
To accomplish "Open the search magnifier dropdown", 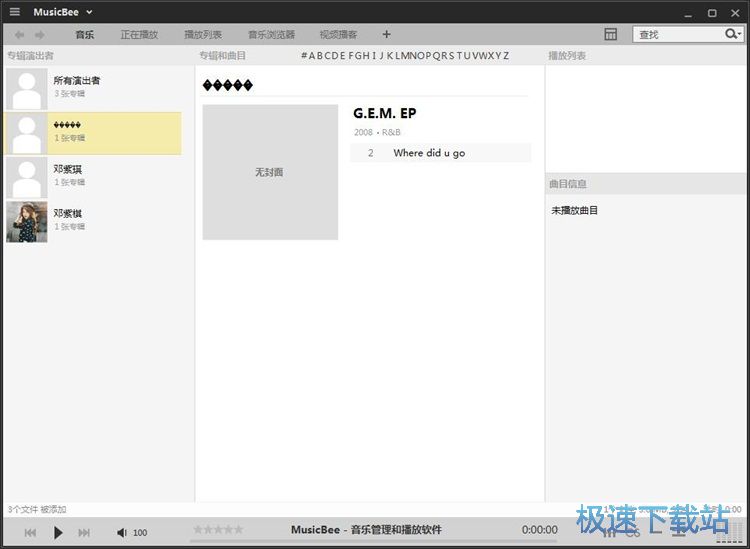I will click(x=733, y=34).
